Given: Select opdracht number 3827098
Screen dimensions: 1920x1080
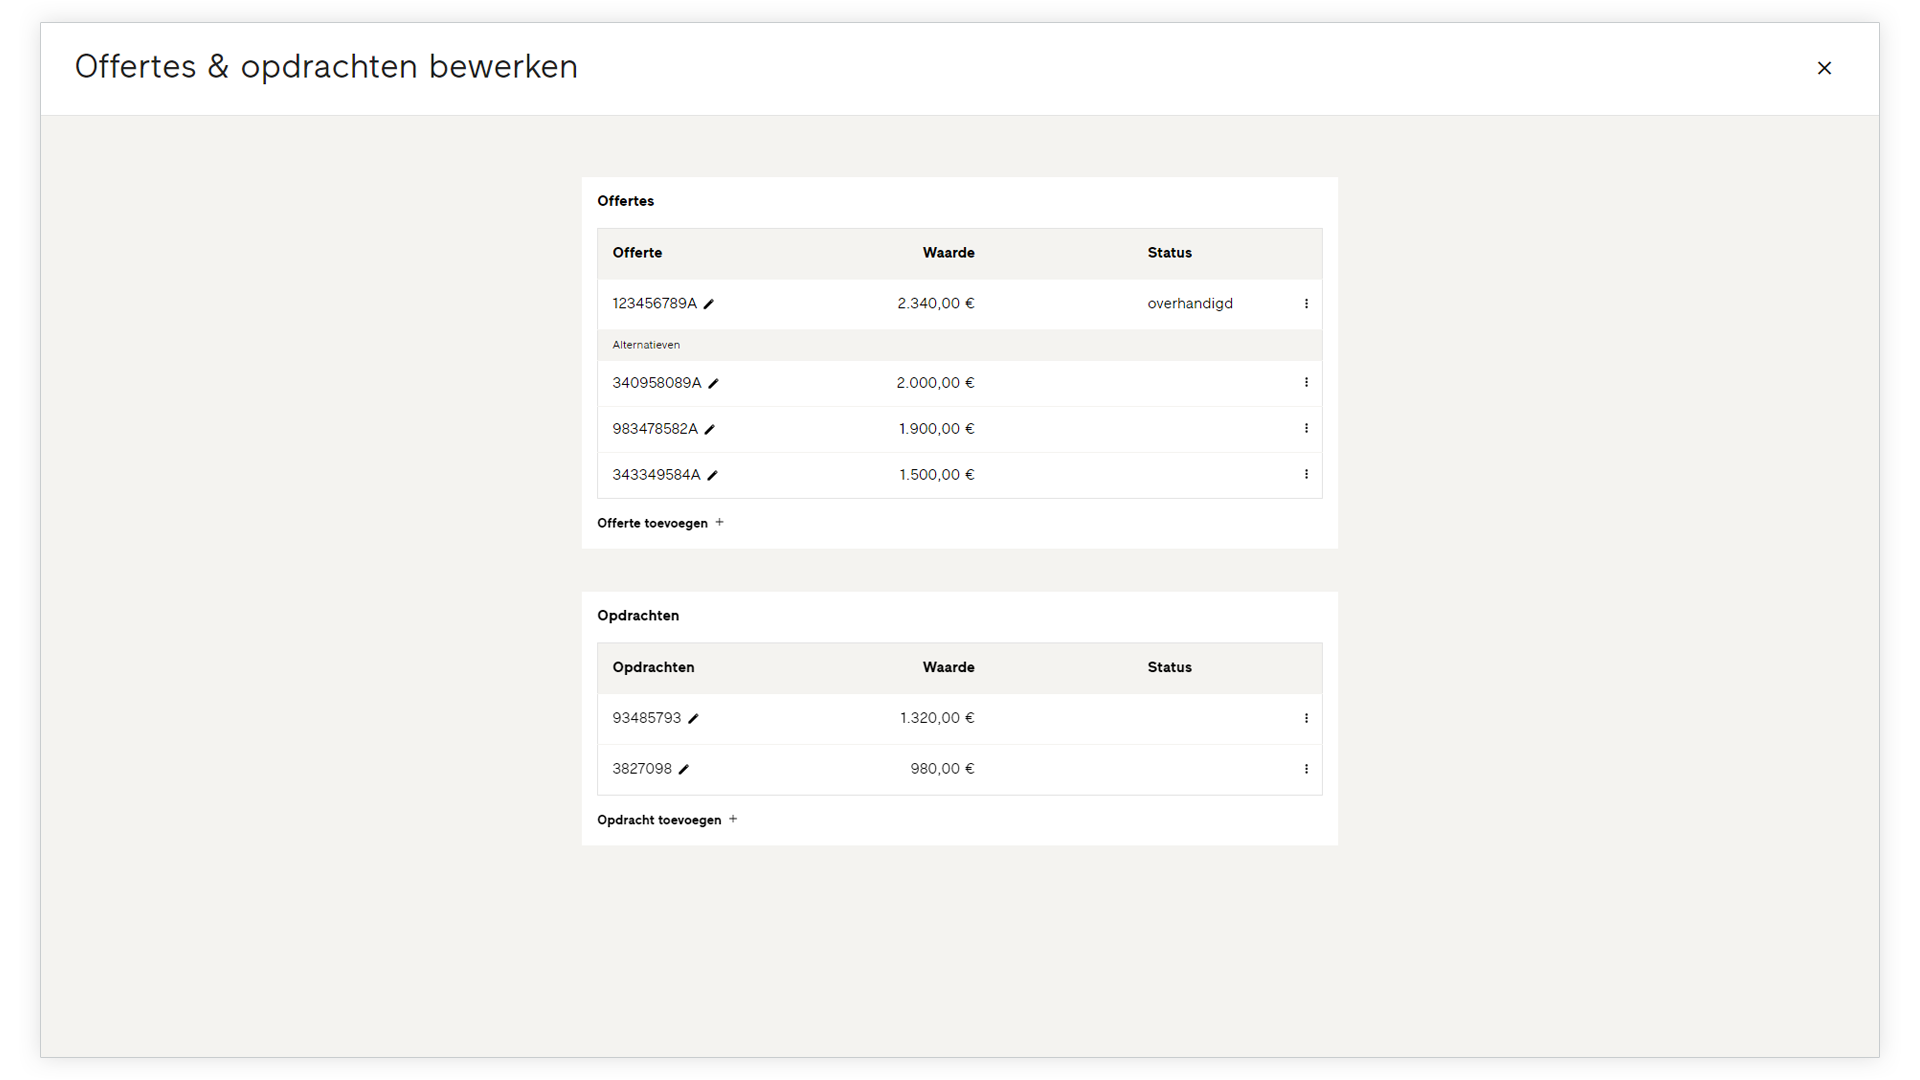Looking at the screenshot, I should [x=642, y=769].
